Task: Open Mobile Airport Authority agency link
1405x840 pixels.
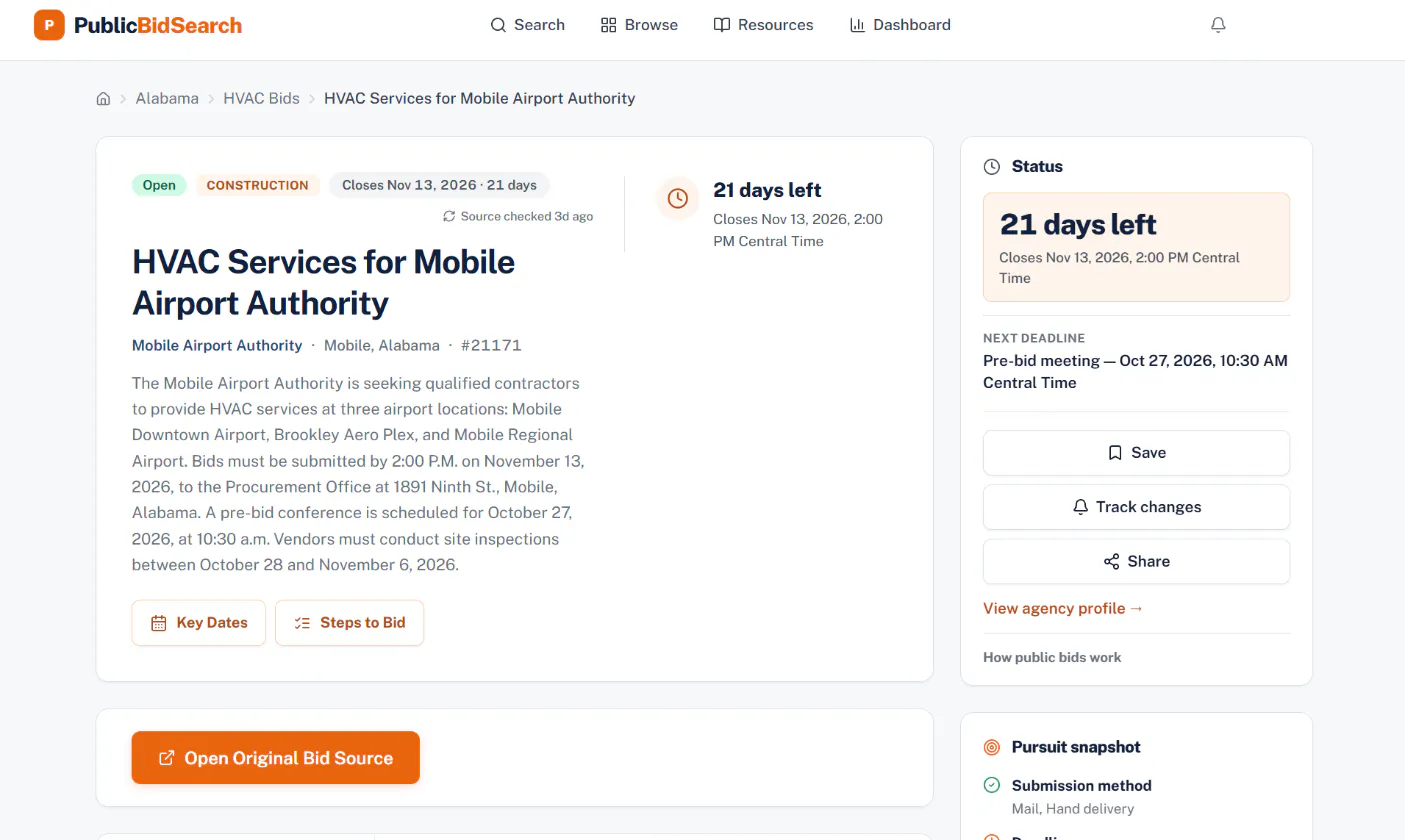Action: (217, 345)
